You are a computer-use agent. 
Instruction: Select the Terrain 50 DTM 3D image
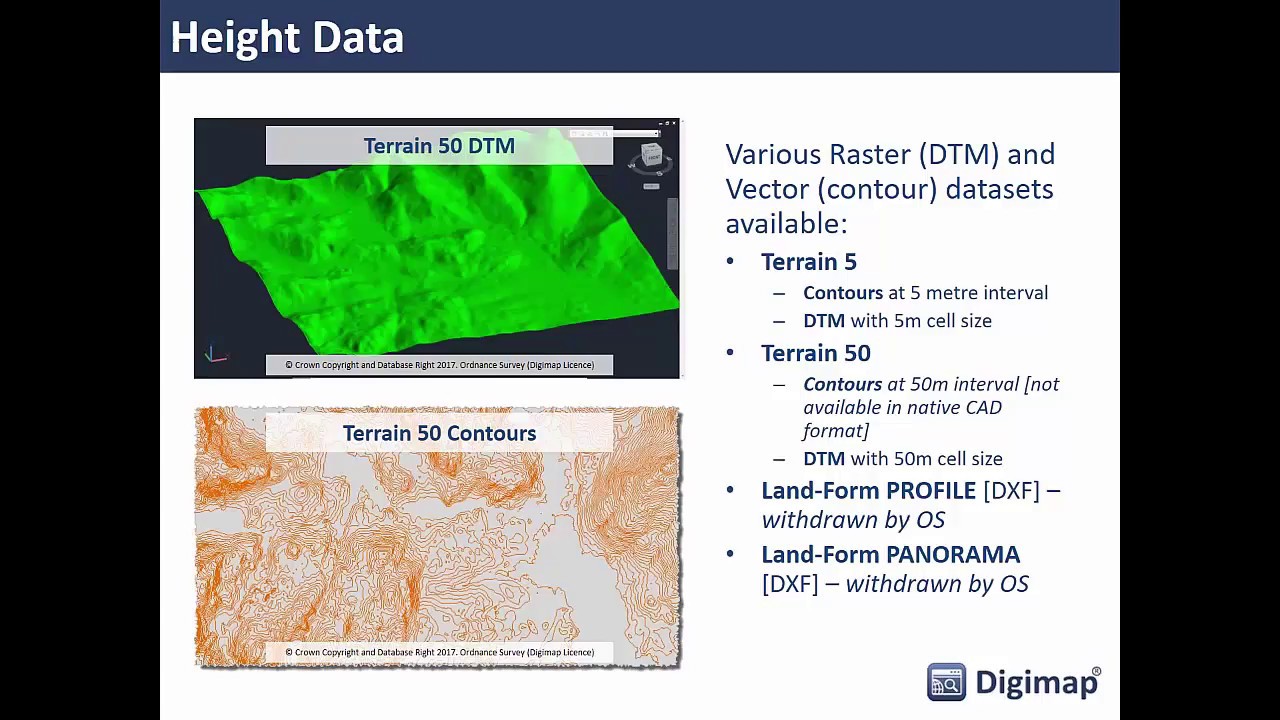[x=437, y=248]
